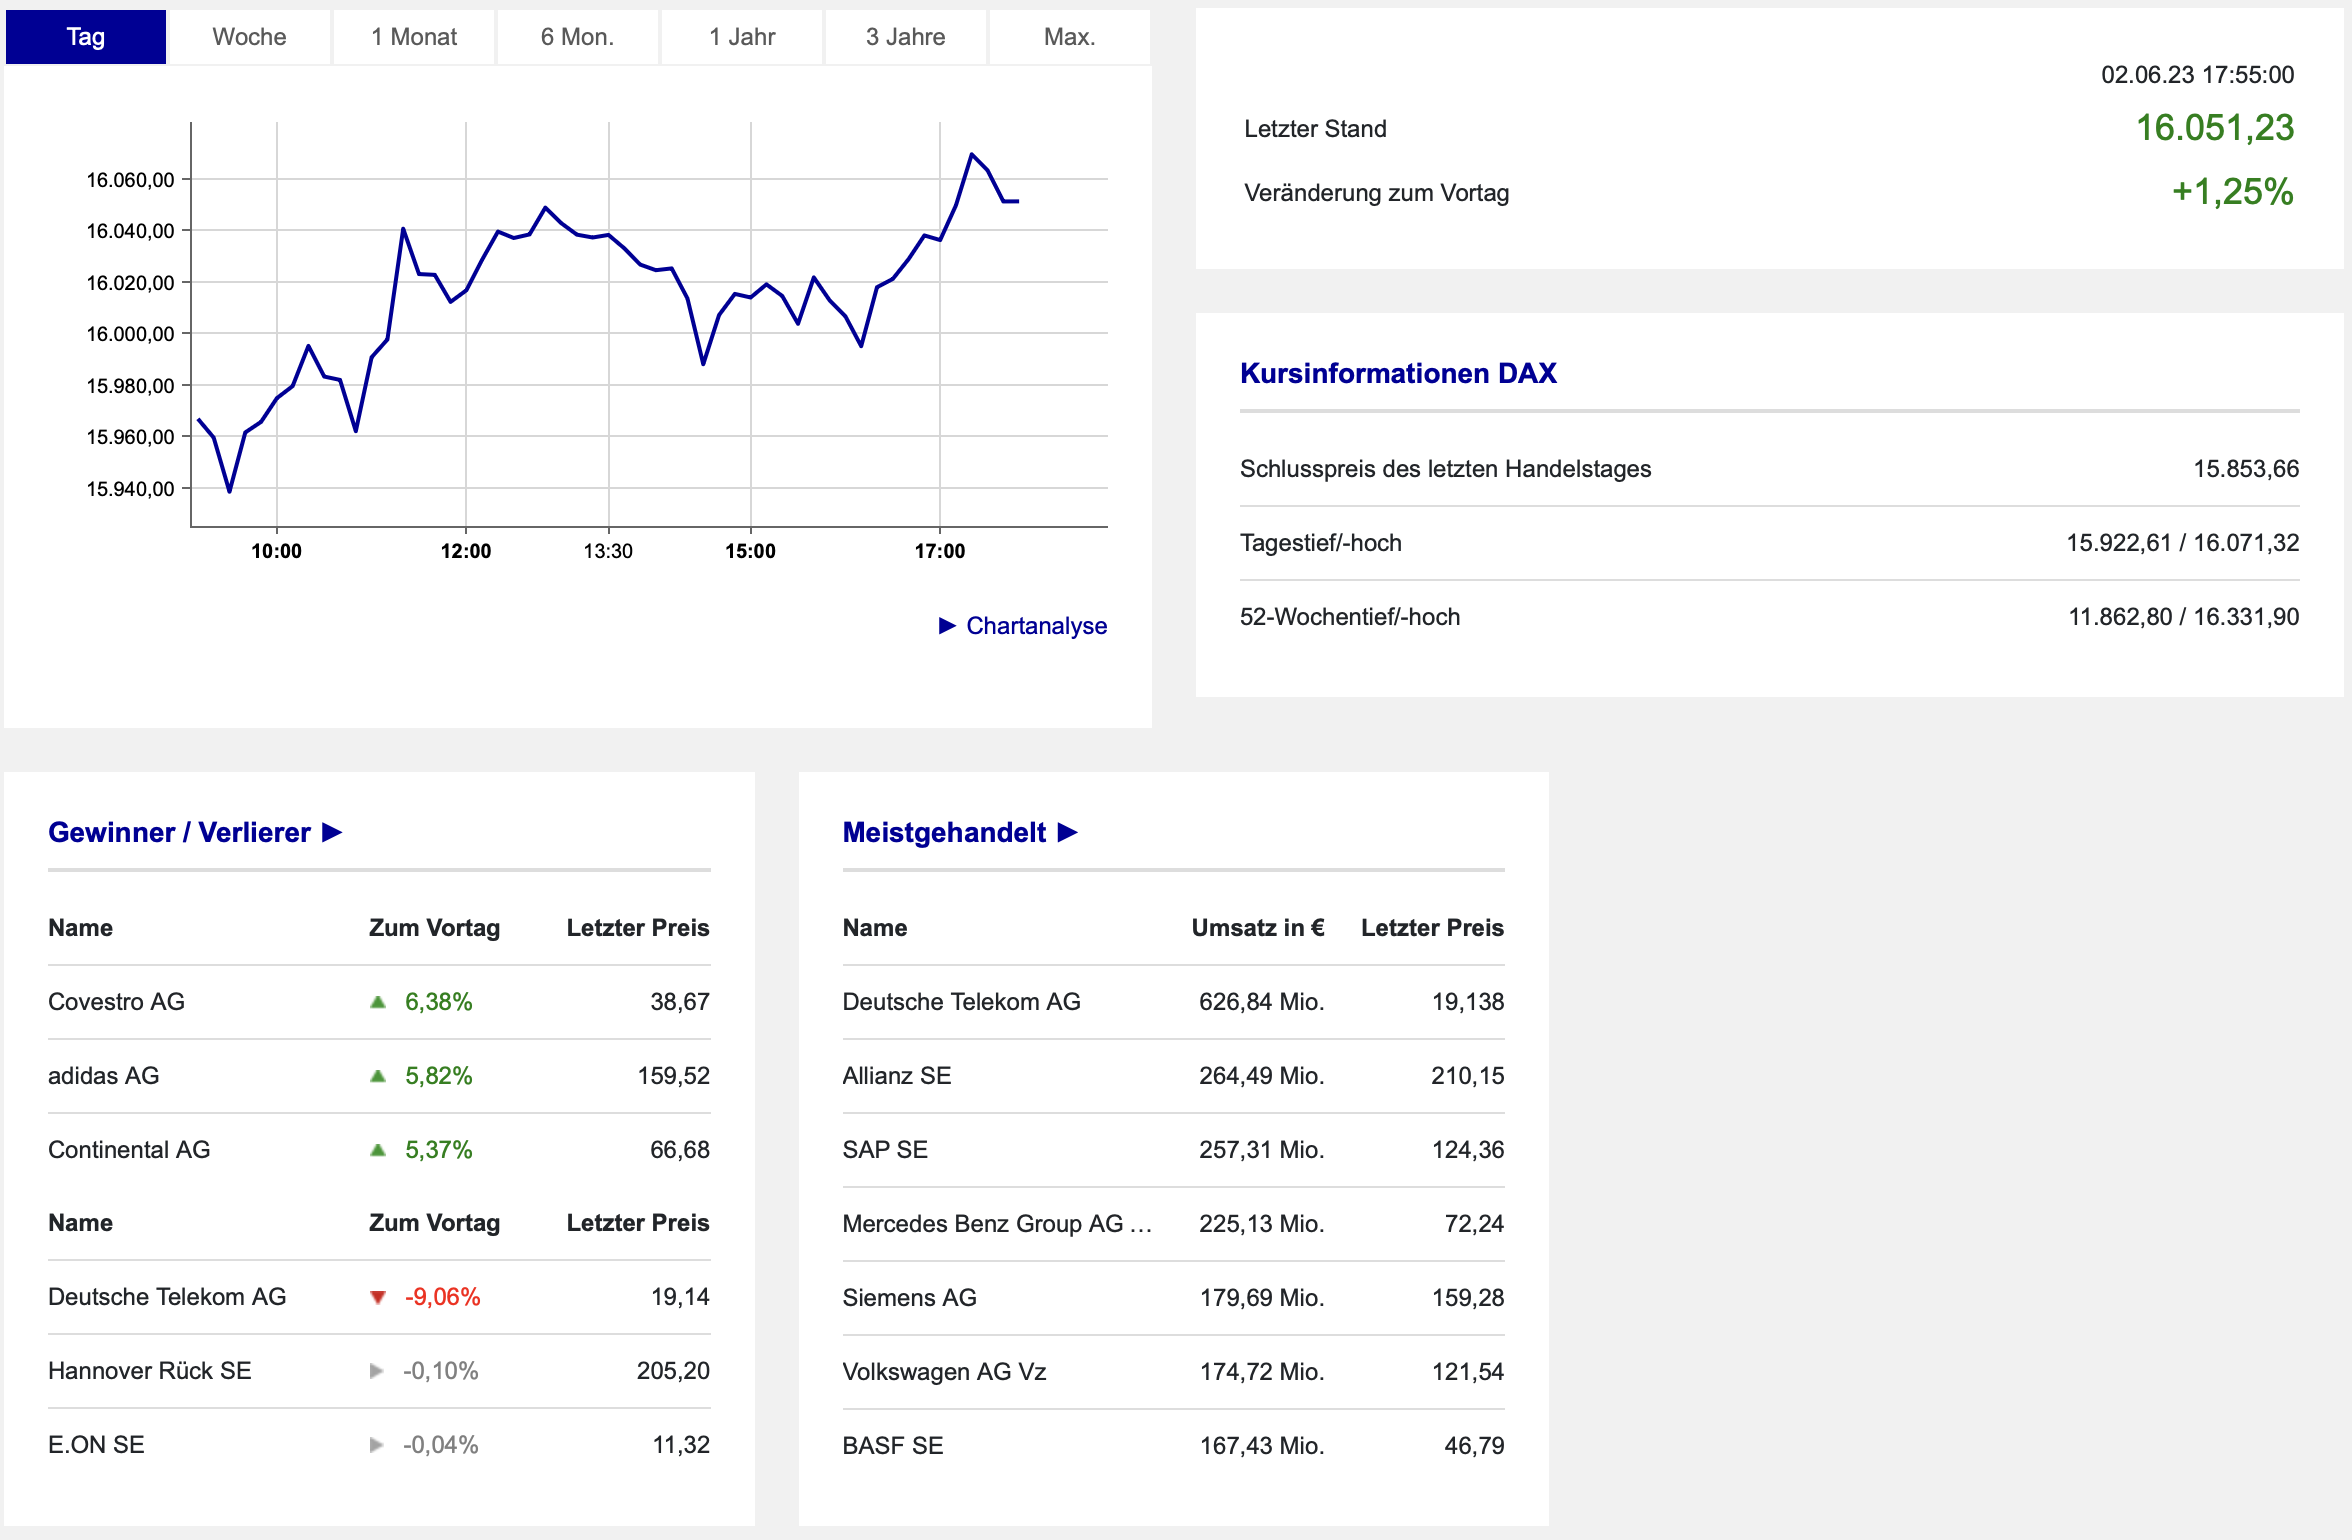The width and height of the screenshot is (2352, 1540).
Task: Click the +1,25% daily change value
Action: [x=2233, y=192]
